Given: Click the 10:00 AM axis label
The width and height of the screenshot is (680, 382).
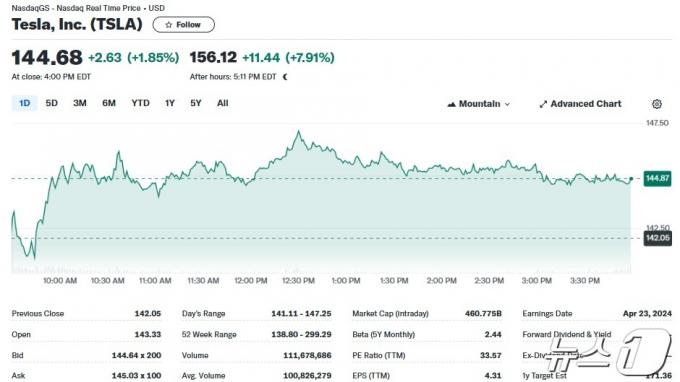Looking at the screenshot, I should 60,281.
